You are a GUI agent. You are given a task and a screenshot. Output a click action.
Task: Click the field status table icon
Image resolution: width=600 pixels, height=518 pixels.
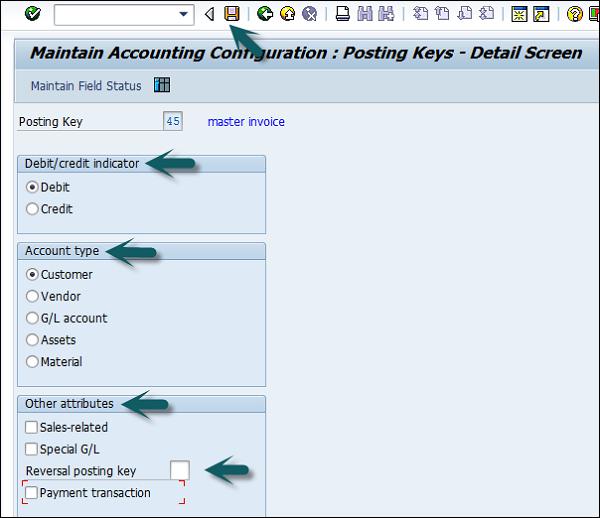162,85
